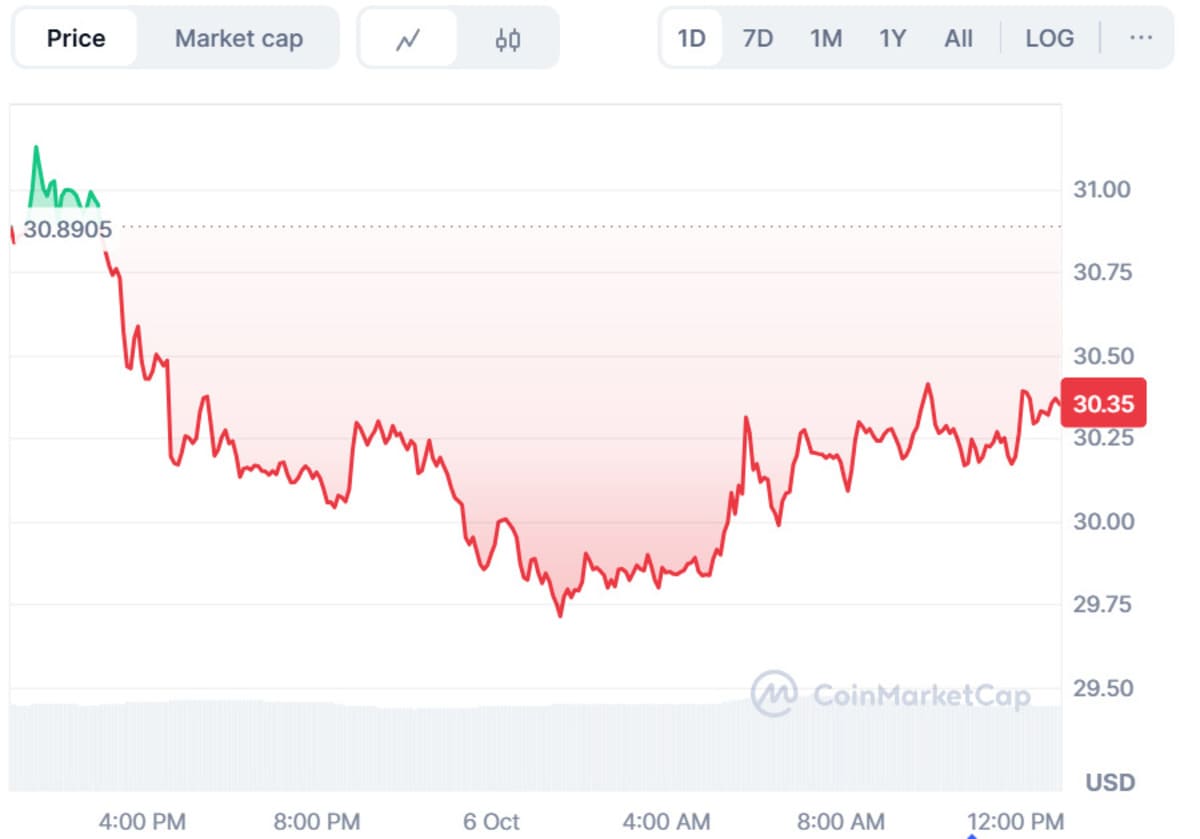
Task: Show the 1Y time range
Action: (892, 38)
